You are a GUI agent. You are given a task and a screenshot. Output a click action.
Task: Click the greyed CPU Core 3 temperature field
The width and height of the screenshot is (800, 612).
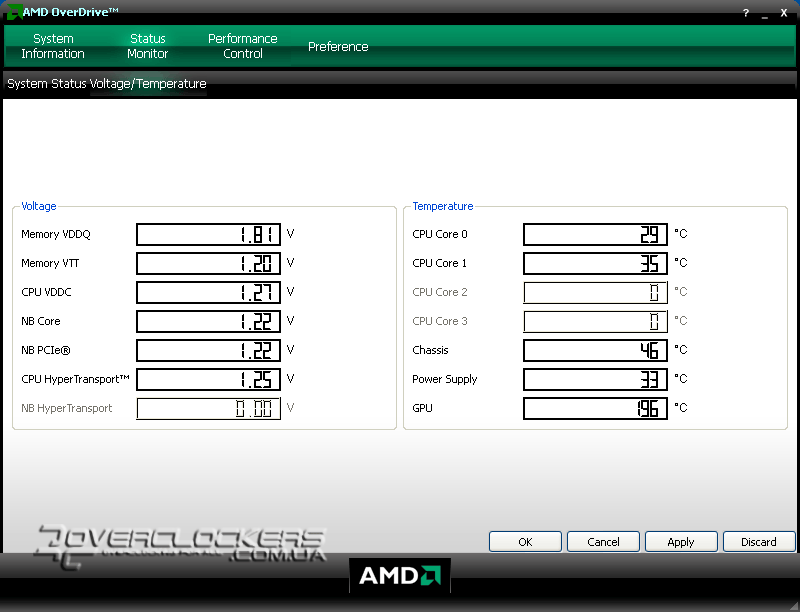pyautogui.click(x=595, y=322)
